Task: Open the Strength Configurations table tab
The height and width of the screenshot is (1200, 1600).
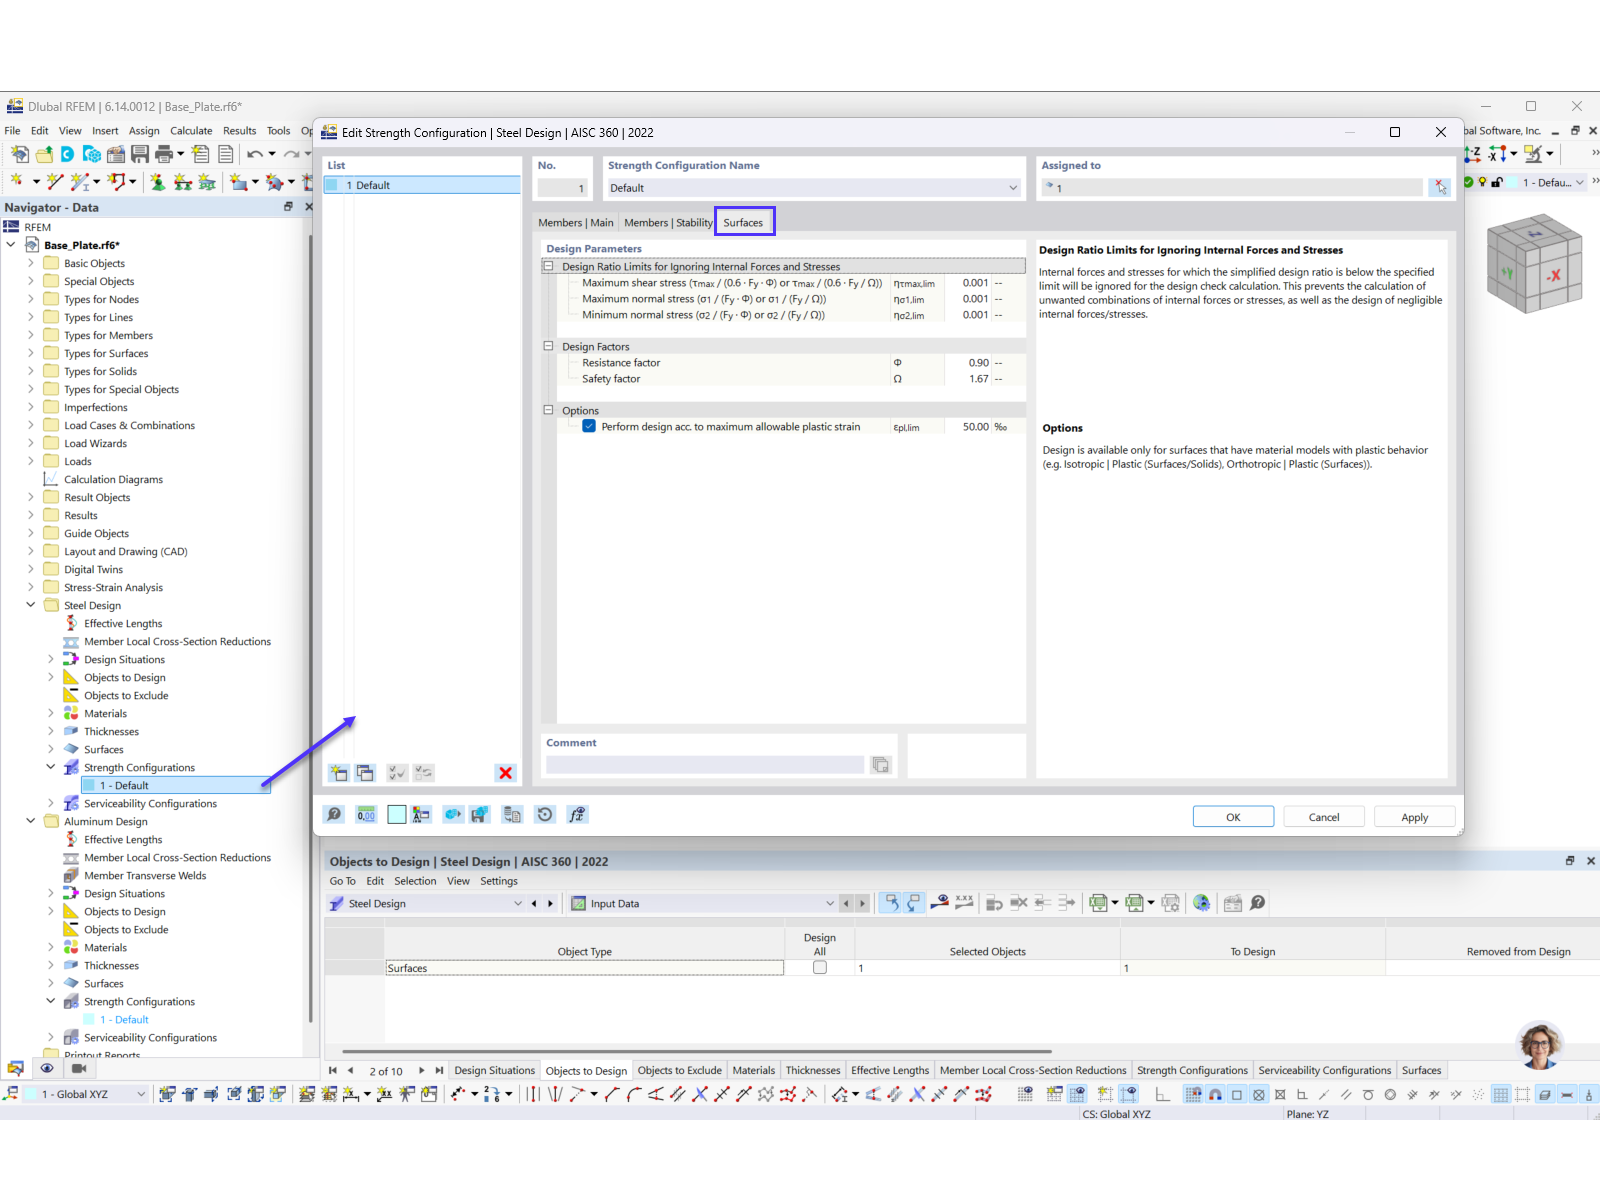Action: pos(1192,1071)
